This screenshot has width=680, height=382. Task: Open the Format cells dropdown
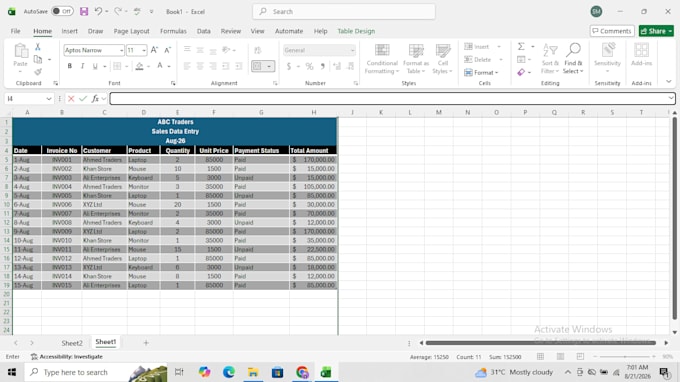point(481,72)
